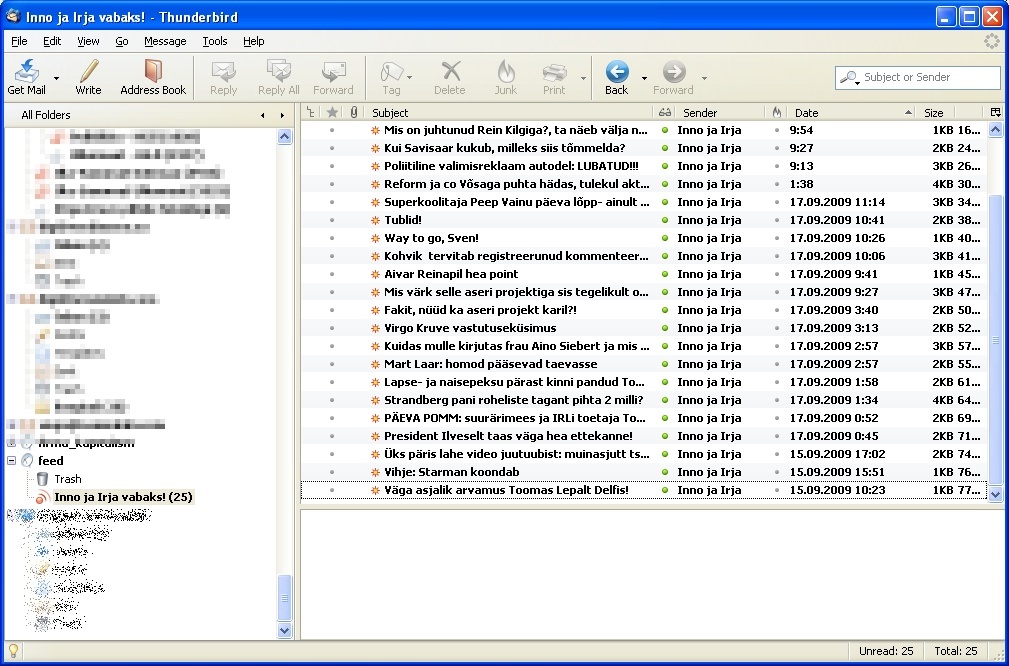This screenshot has width=1009, height=666.
Task: Open the Go menu
Action: (x=122, y=41)
